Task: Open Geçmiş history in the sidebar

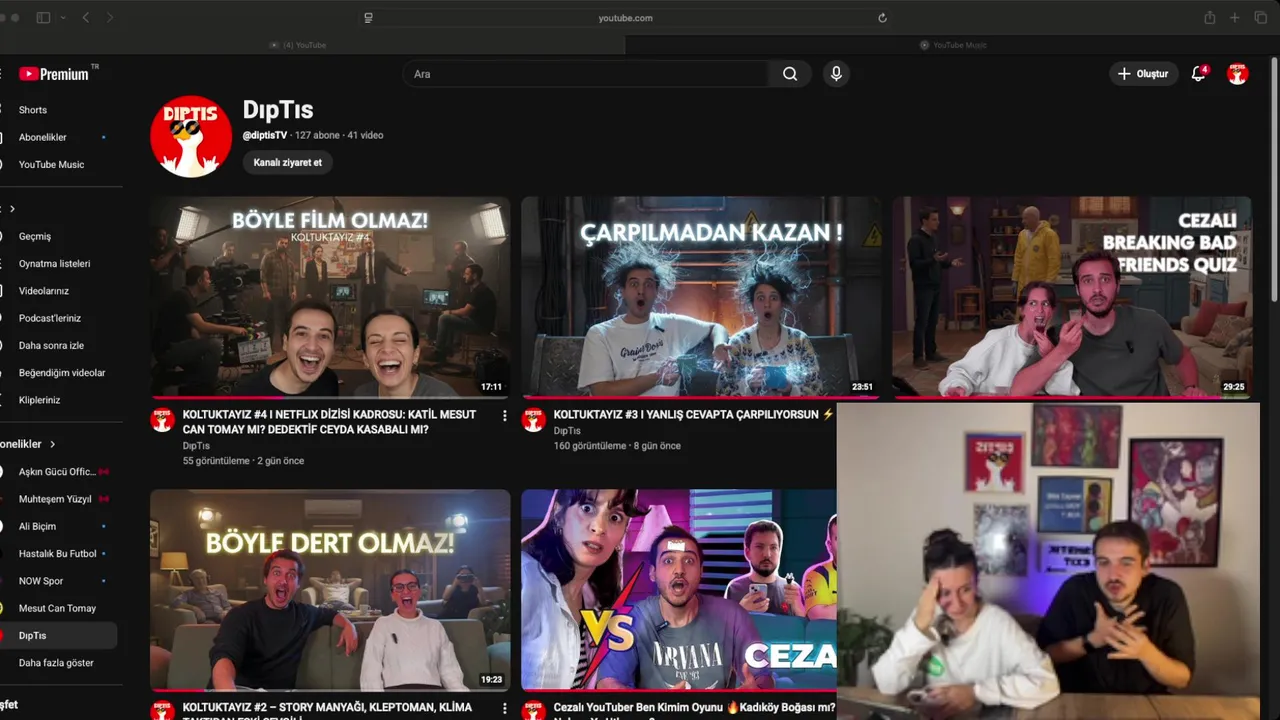Action: pos(35,236)
